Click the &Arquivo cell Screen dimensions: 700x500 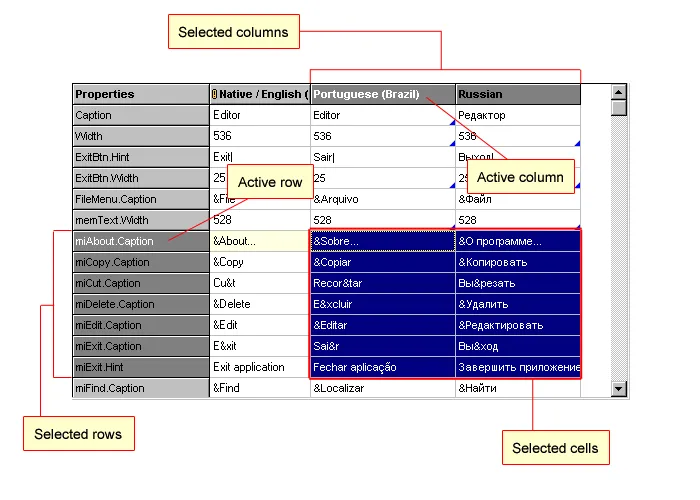coord(382,199)
